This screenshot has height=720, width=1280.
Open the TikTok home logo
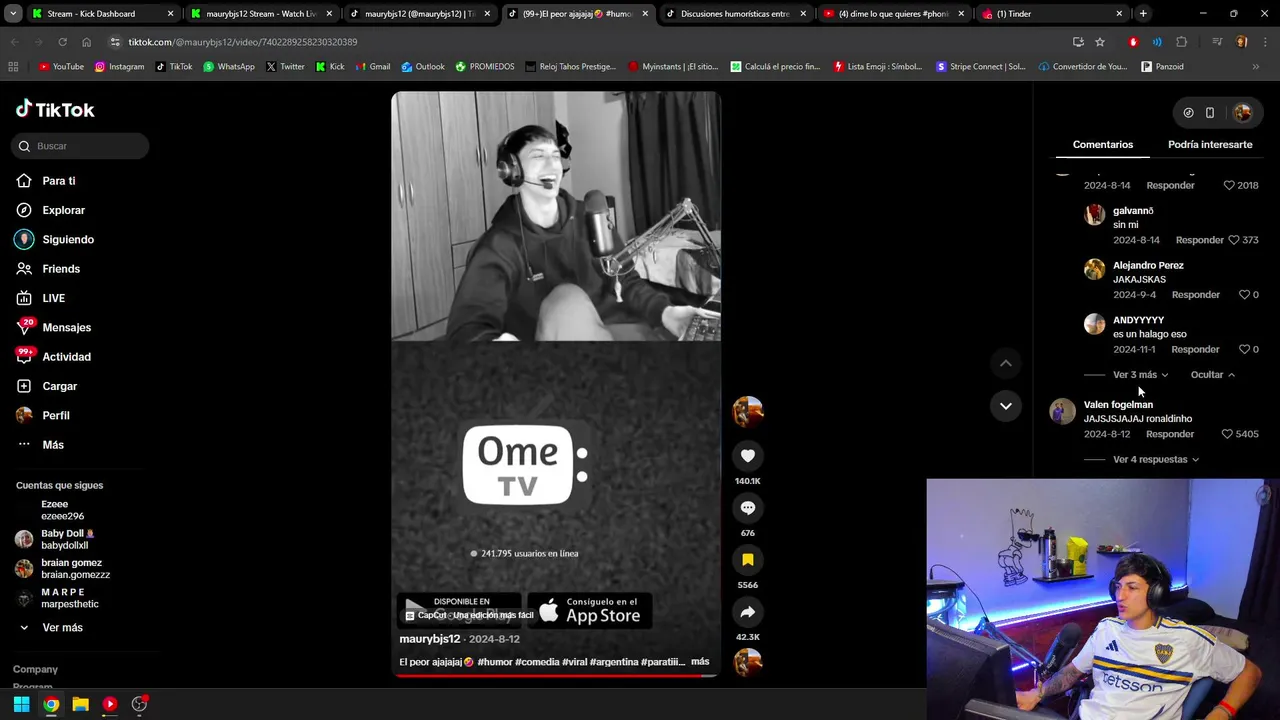55,109
